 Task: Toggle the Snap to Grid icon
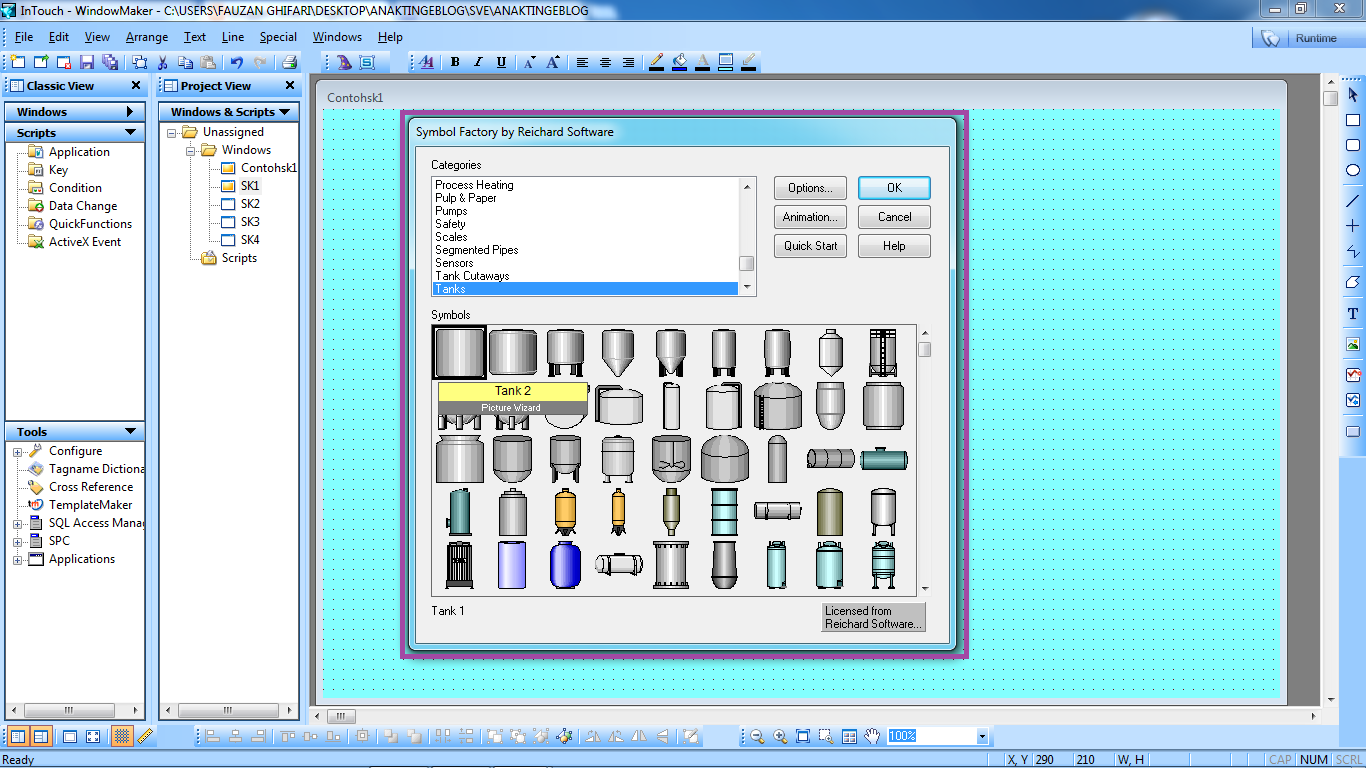(x=121, y=736)
